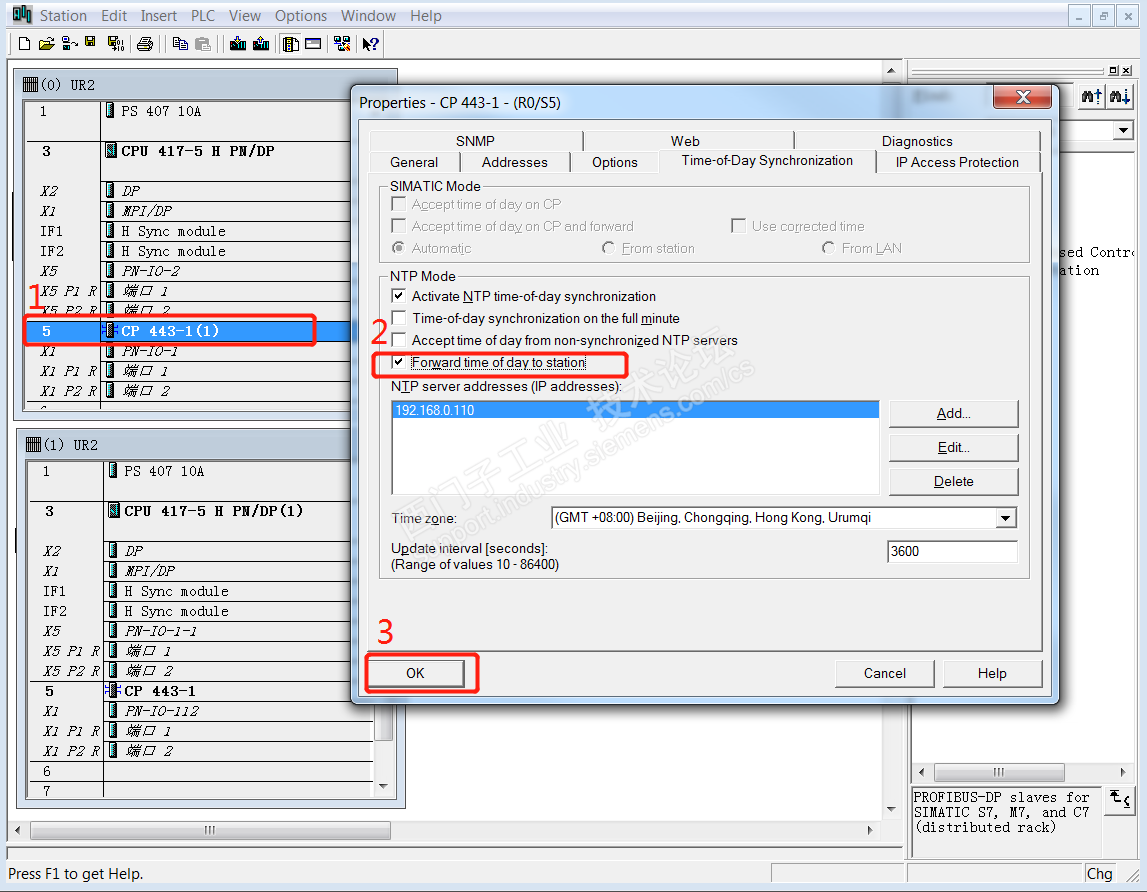Click the CP 443-1 module icon in rack 1
The height and width of the screenshot is (892, 1147).
click(x=113, y=691)
